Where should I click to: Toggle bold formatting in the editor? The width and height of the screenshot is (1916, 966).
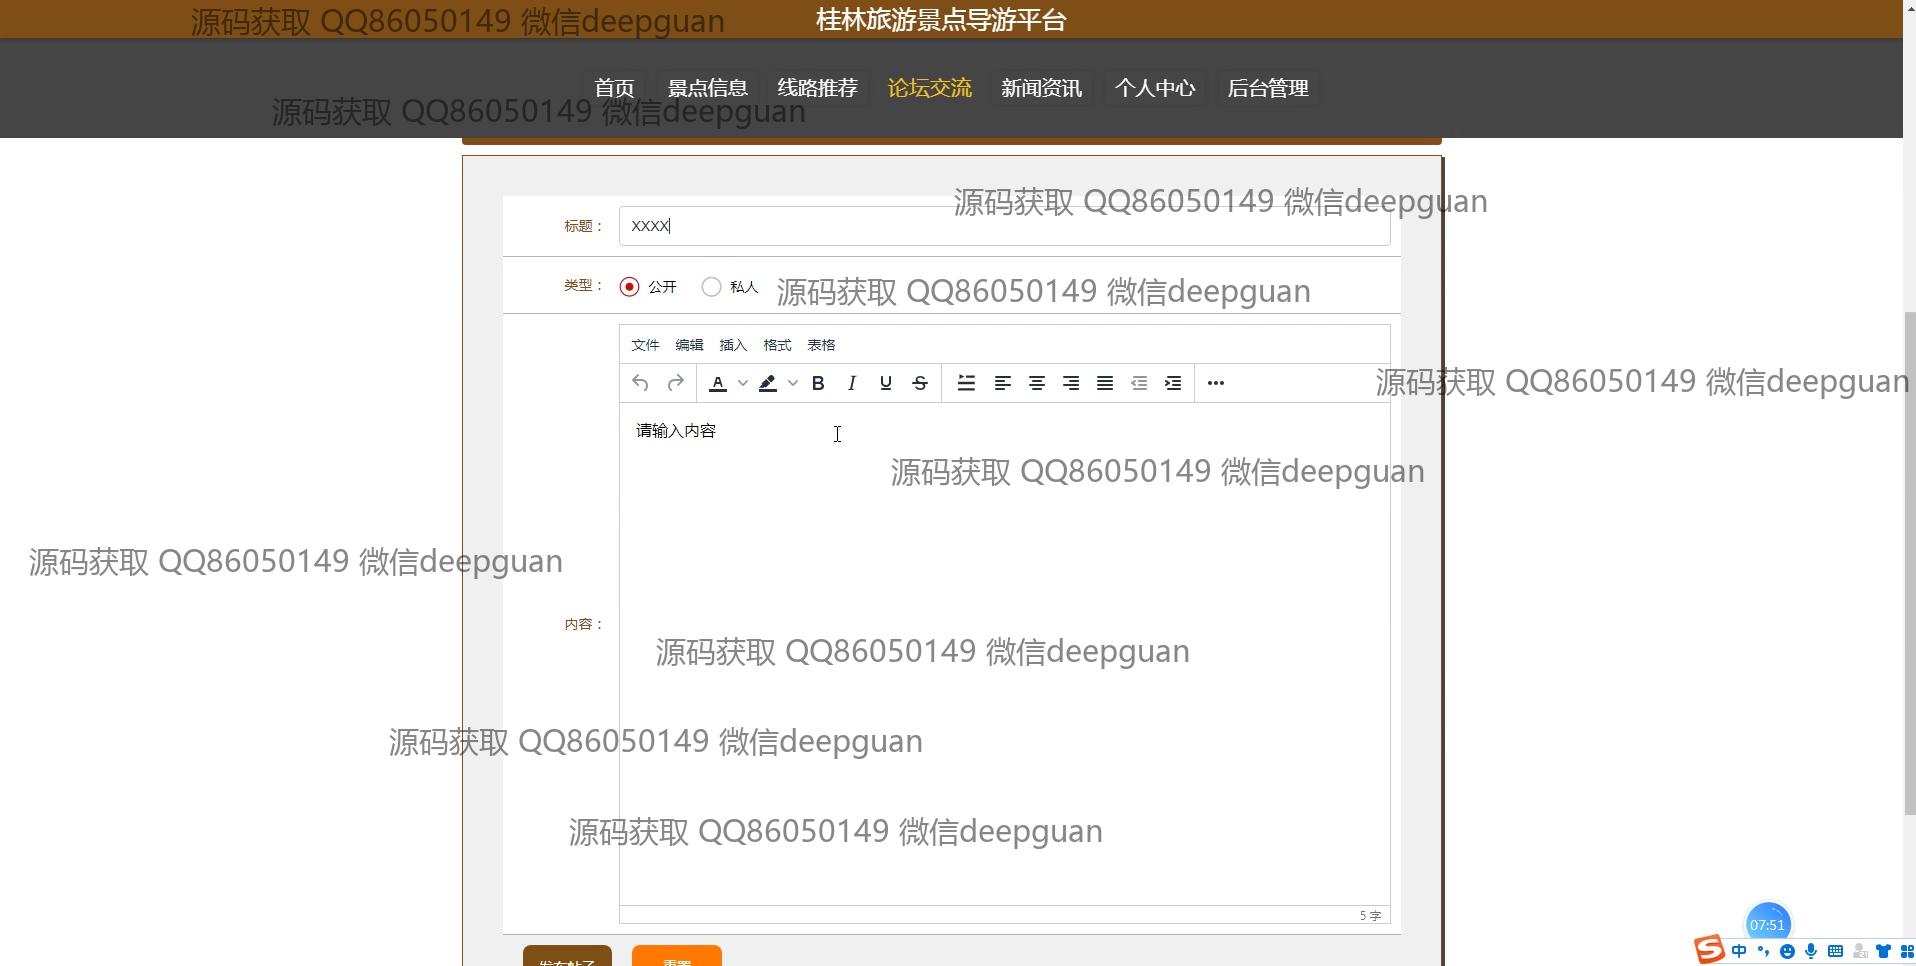pos(818,383)
